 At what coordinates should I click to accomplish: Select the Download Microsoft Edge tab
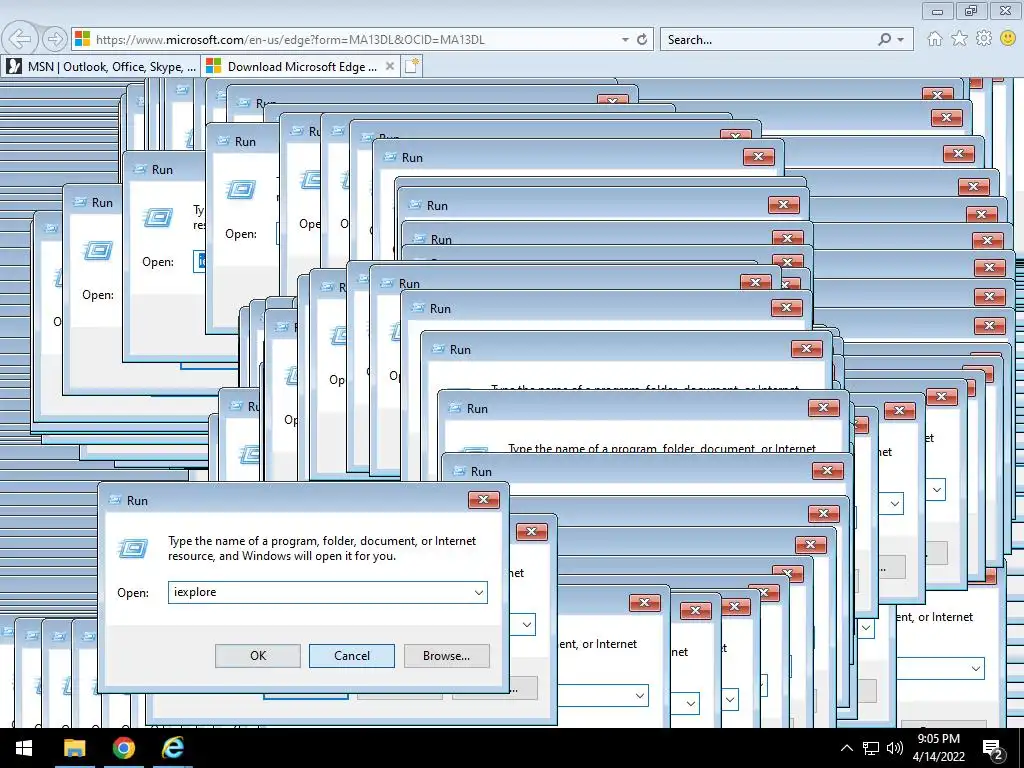[x=300, y=66]
